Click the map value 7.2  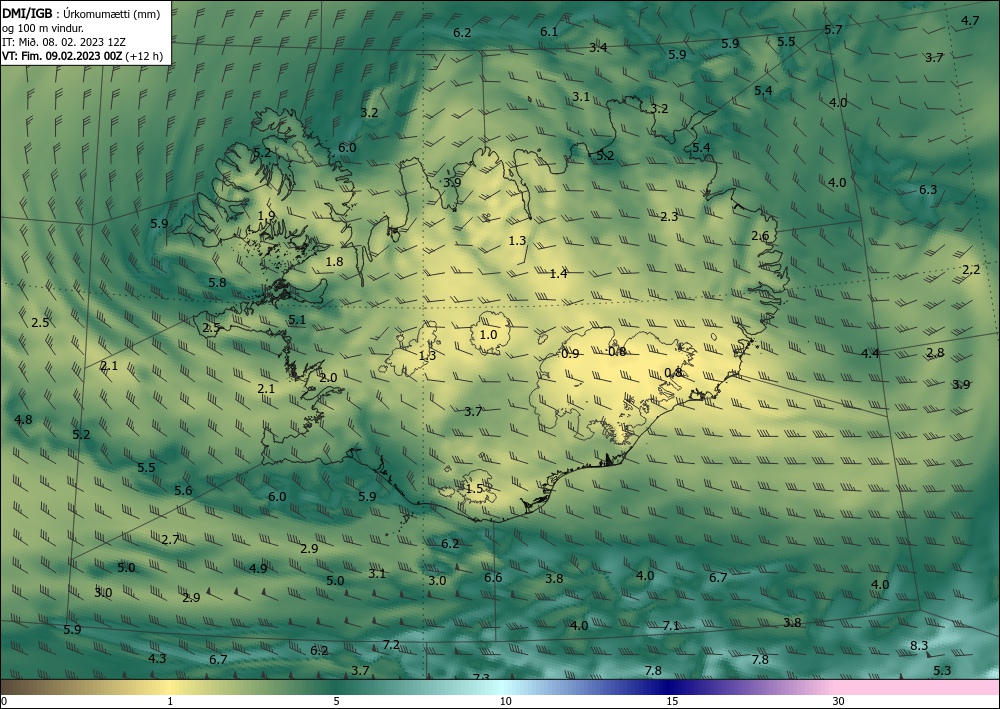pos(391,645)
